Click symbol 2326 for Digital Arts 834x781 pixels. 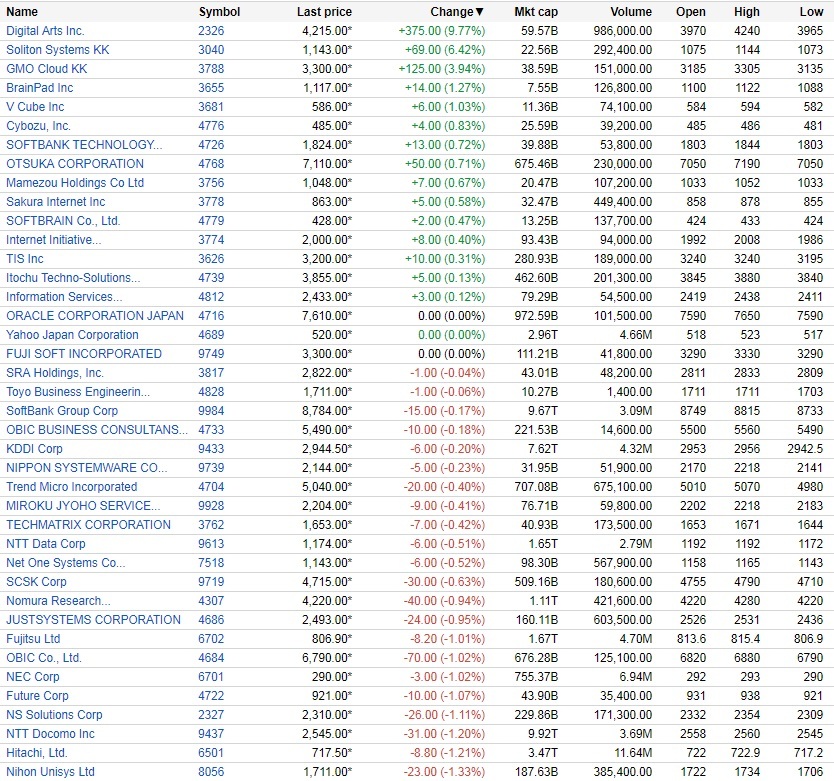click(211, 31)
